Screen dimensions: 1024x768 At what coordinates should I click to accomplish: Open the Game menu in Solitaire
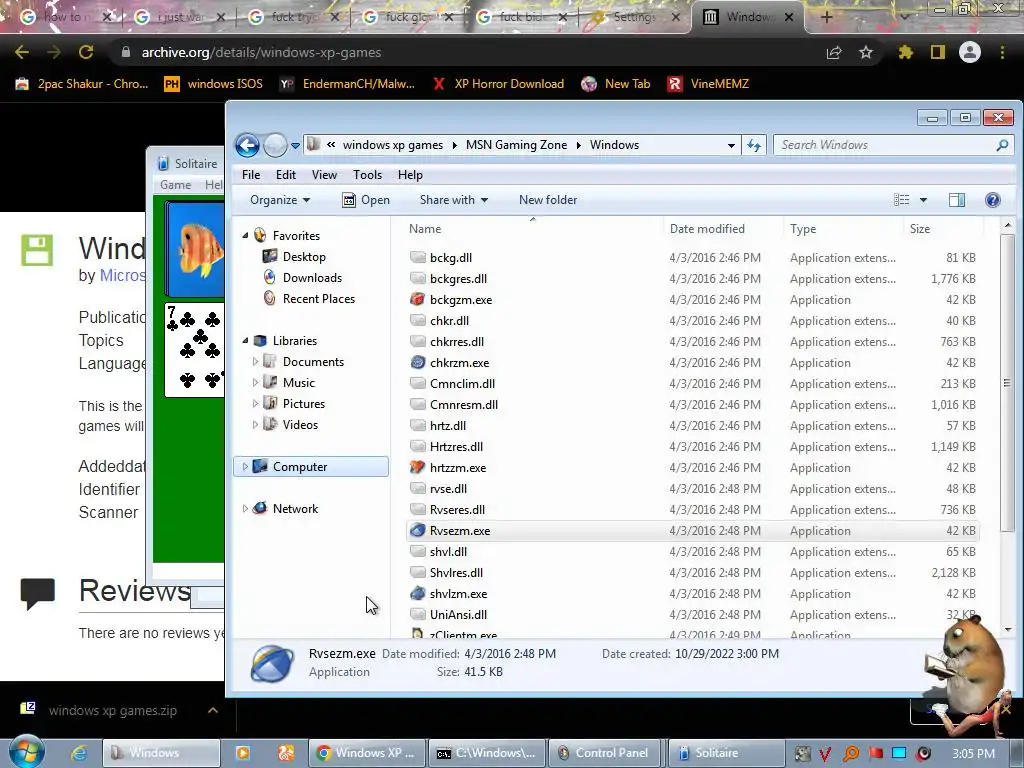coord(176,185)
